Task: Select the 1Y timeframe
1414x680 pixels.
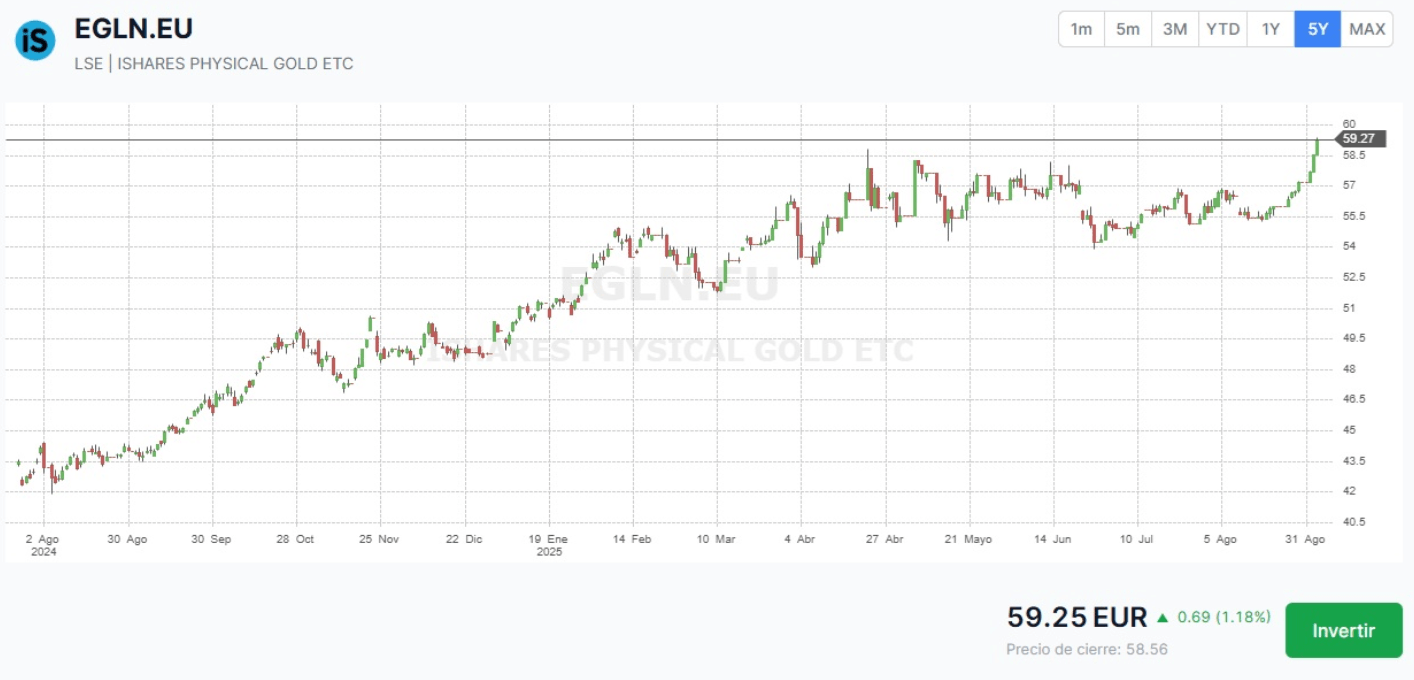Action: point(1270,29)
